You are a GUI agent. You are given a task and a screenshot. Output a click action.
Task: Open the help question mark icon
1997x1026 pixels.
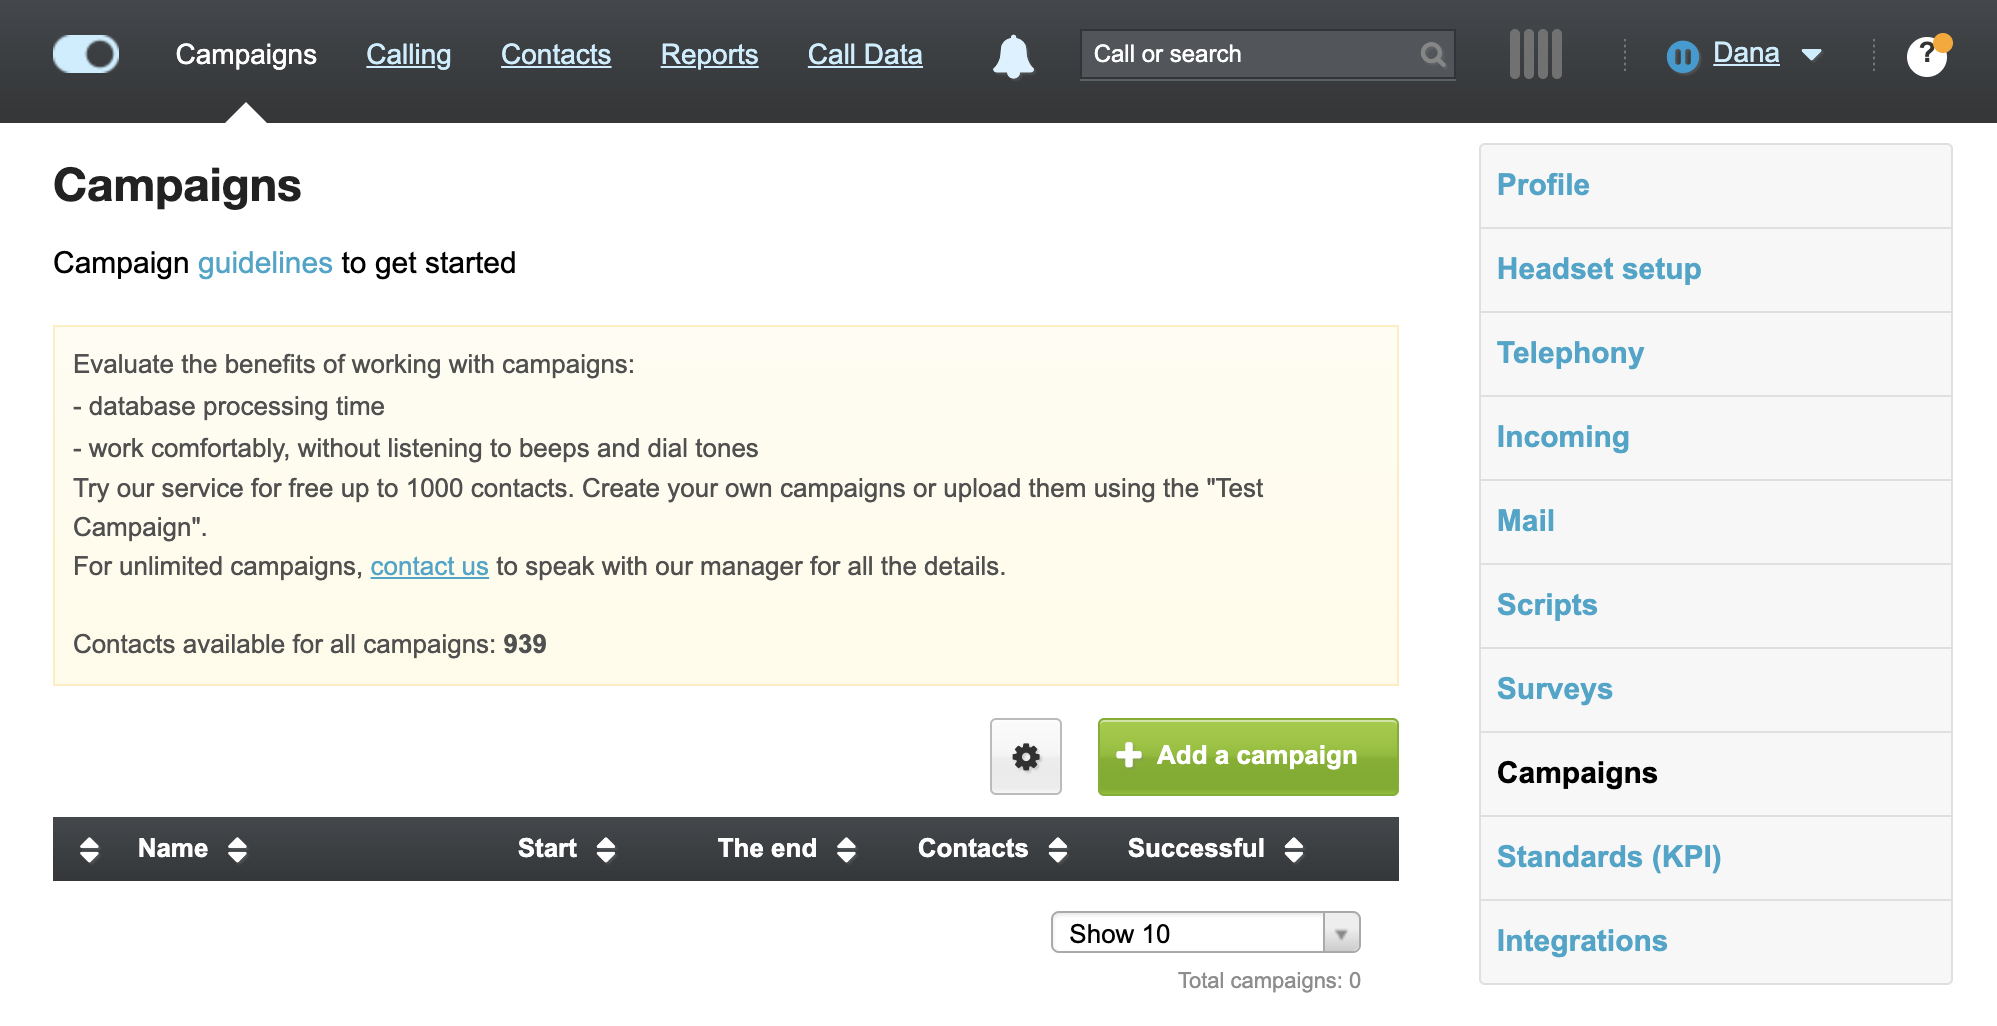click(x=1926, y=56)
